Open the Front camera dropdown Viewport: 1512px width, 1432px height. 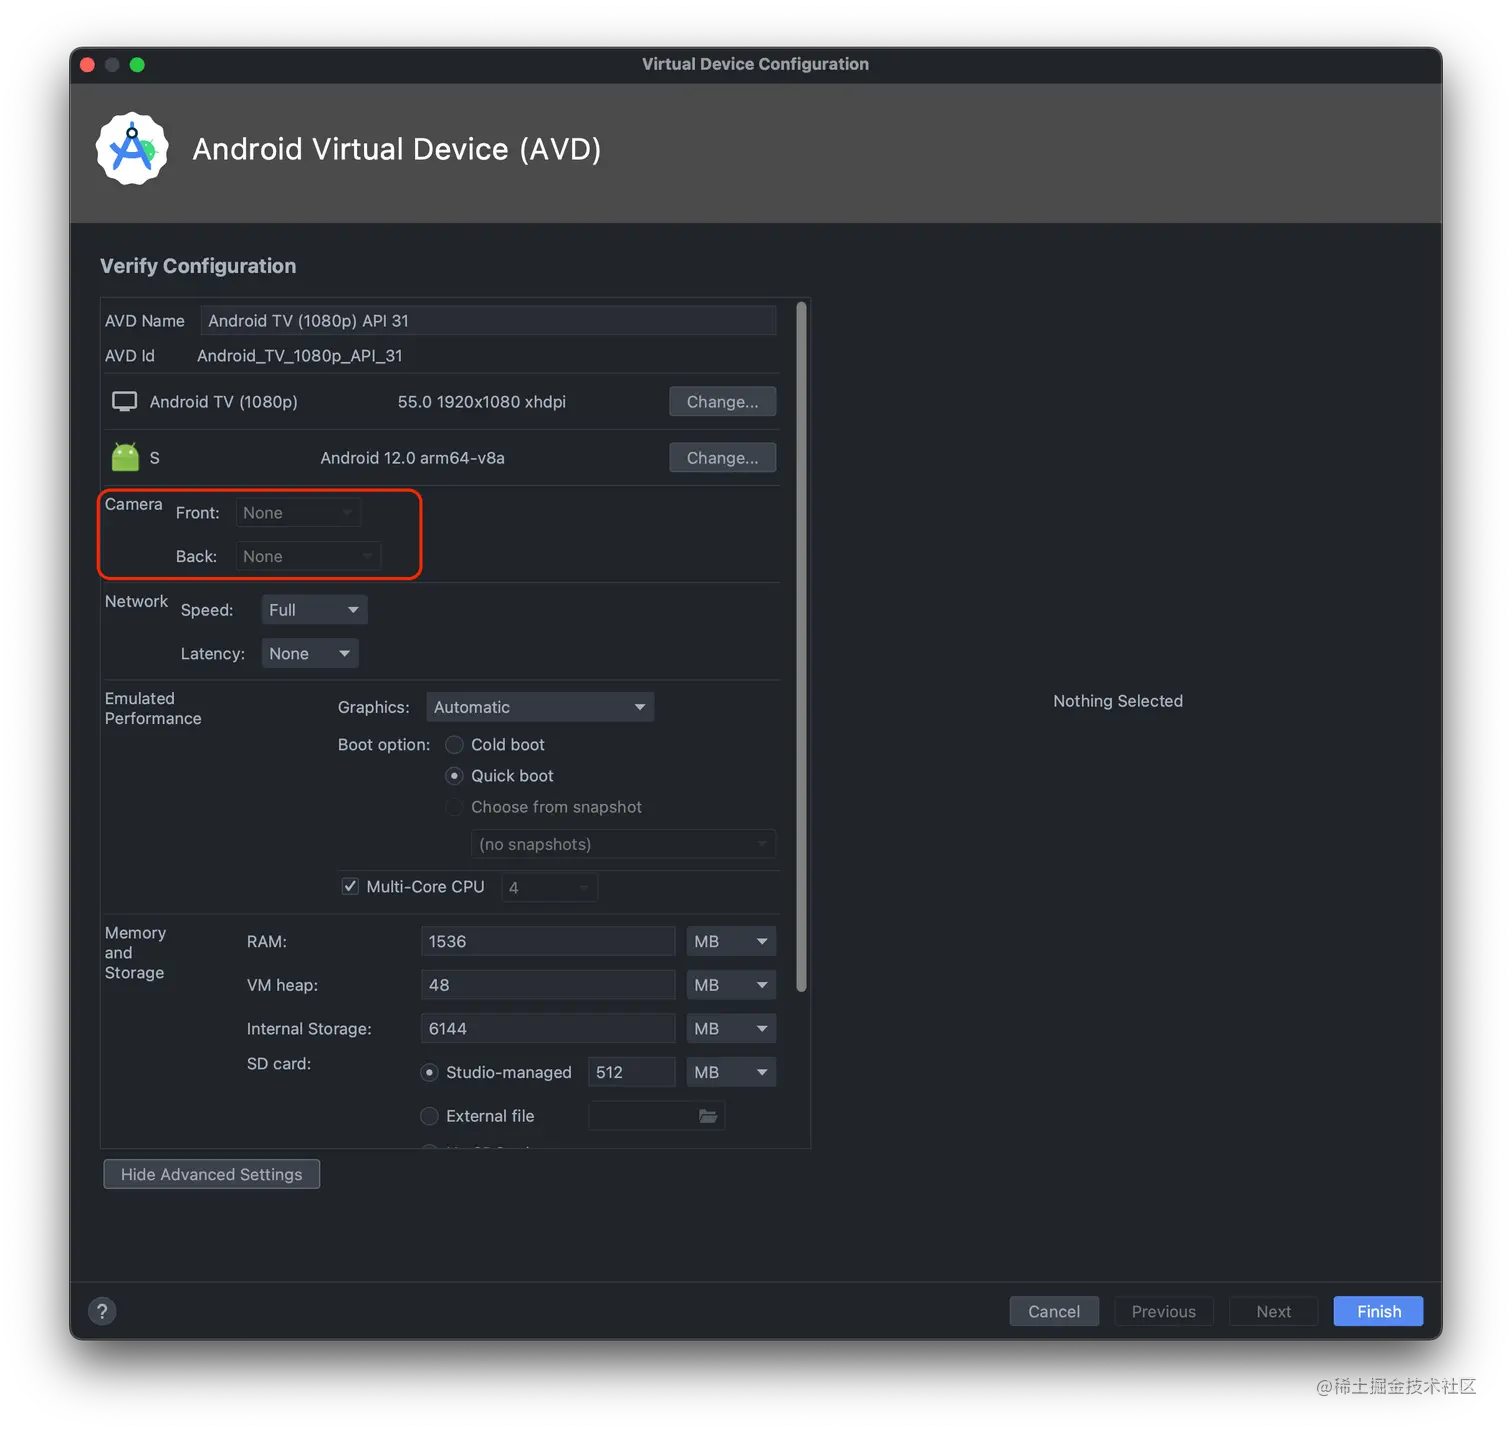coord(297,512)
